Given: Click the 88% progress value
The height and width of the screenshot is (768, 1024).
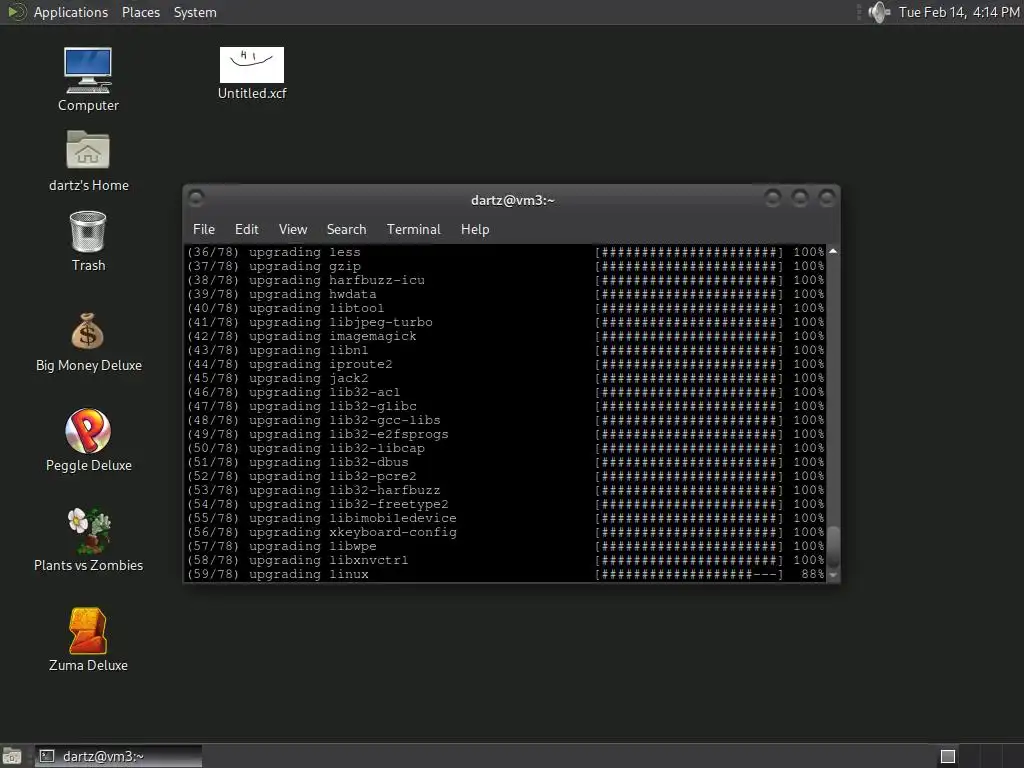Looking at the screenshot, I should point(812,574).
